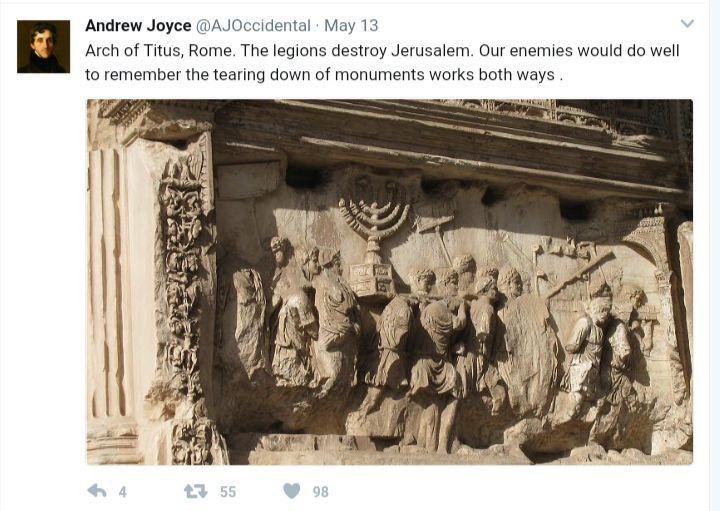This screenshot has width=720, height=511.
Task: Open the tweet options chevron menu
Action: point(687,23)
